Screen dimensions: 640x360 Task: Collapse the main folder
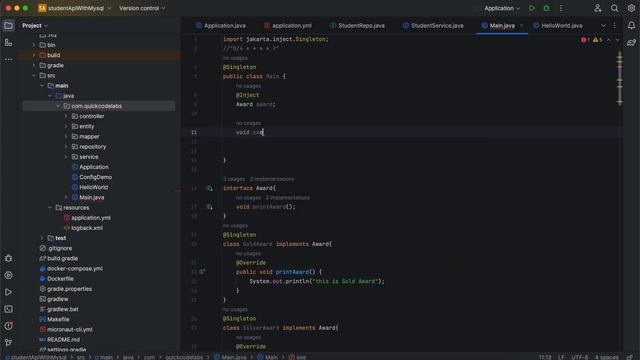pyautogui.click(x=42, y=86)
